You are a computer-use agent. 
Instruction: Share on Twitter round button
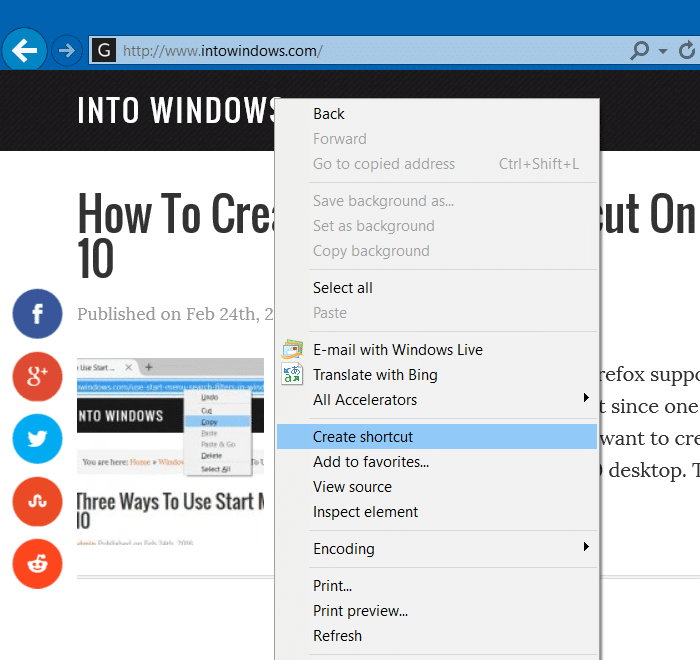pos(38,439)
